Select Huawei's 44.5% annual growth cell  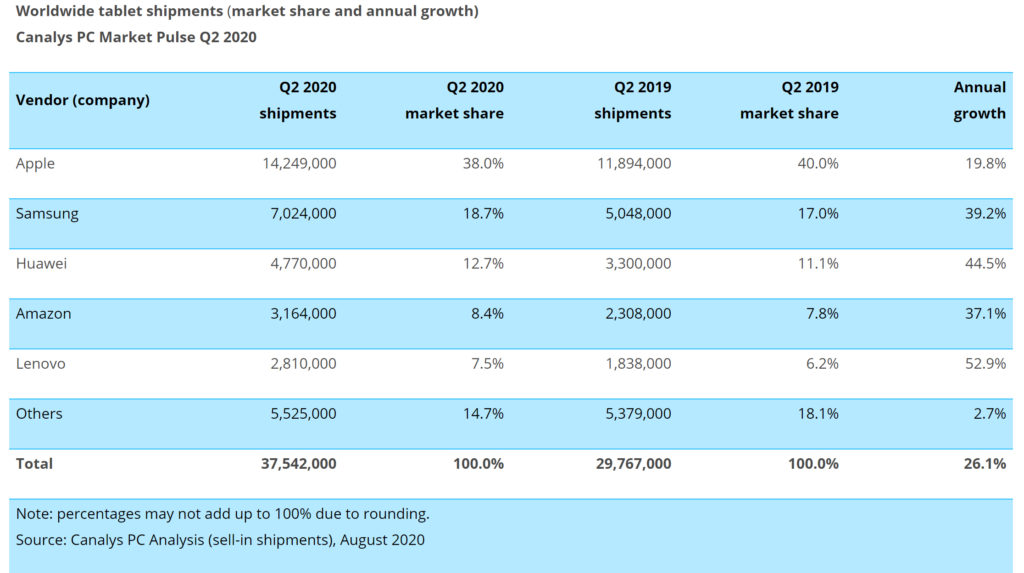[985, 263]
